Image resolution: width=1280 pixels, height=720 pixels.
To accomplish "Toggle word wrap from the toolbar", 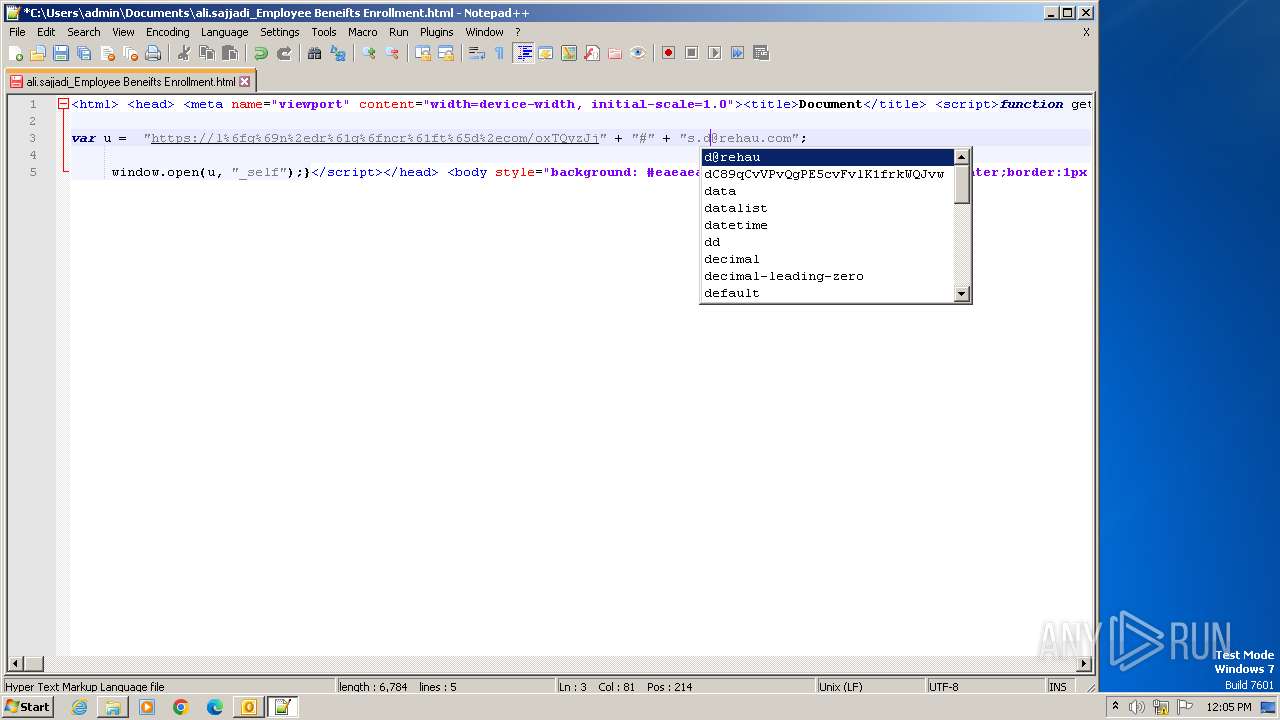I will coord(476,53).
